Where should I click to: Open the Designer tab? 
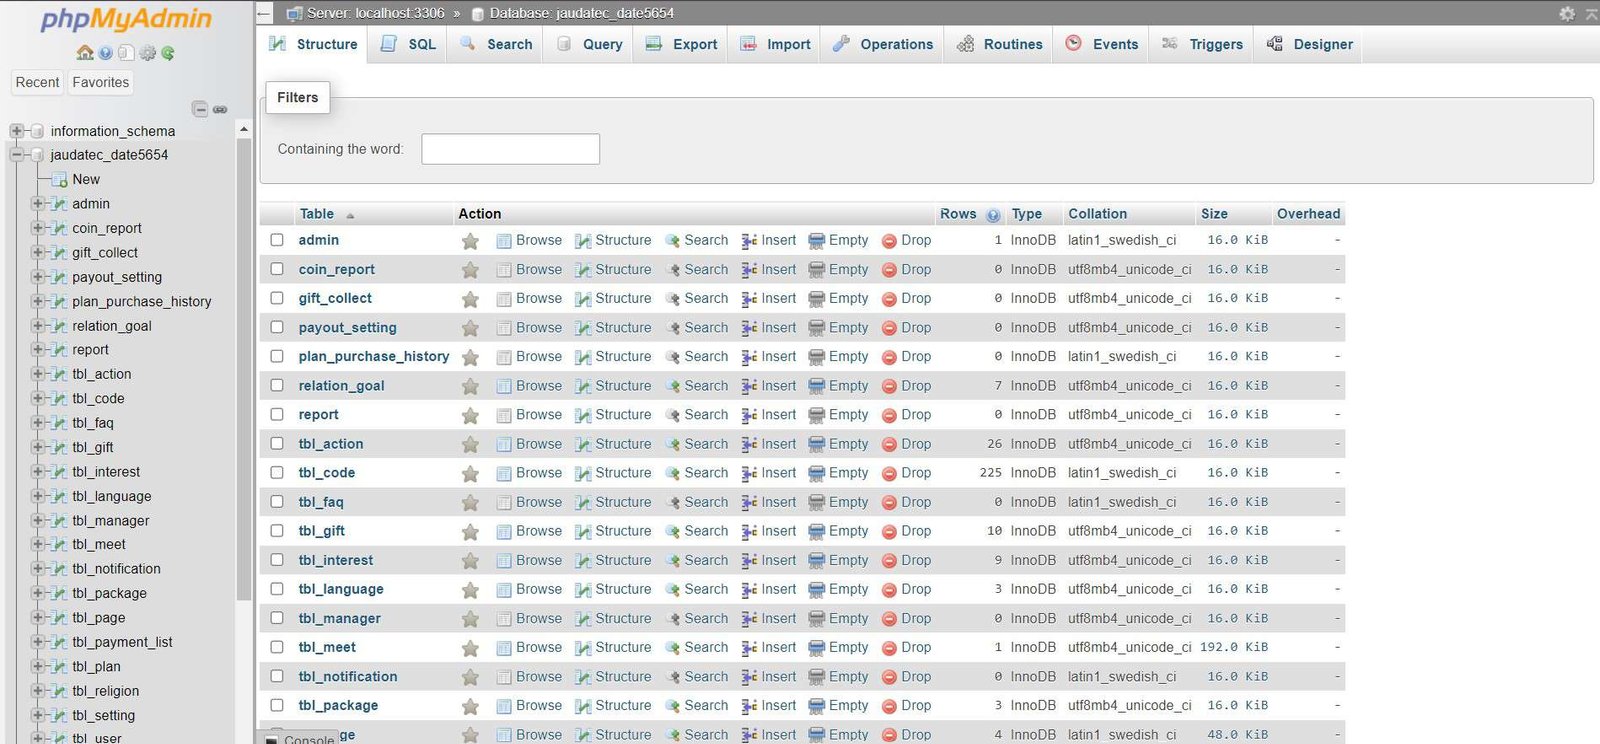click(1310, 44)
